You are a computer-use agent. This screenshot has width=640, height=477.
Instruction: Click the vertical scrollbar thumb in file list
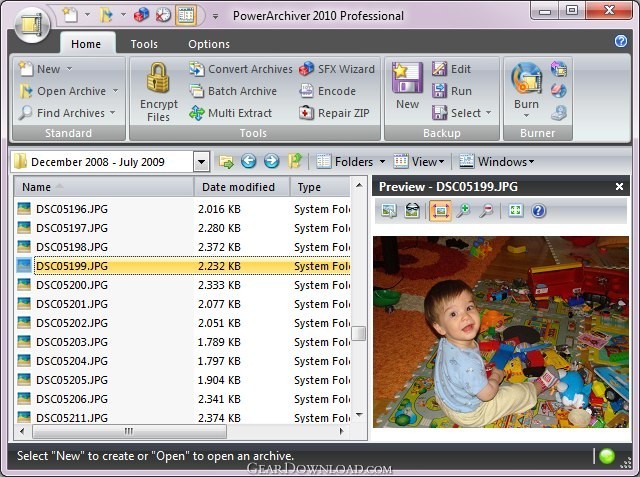(358, 333)
